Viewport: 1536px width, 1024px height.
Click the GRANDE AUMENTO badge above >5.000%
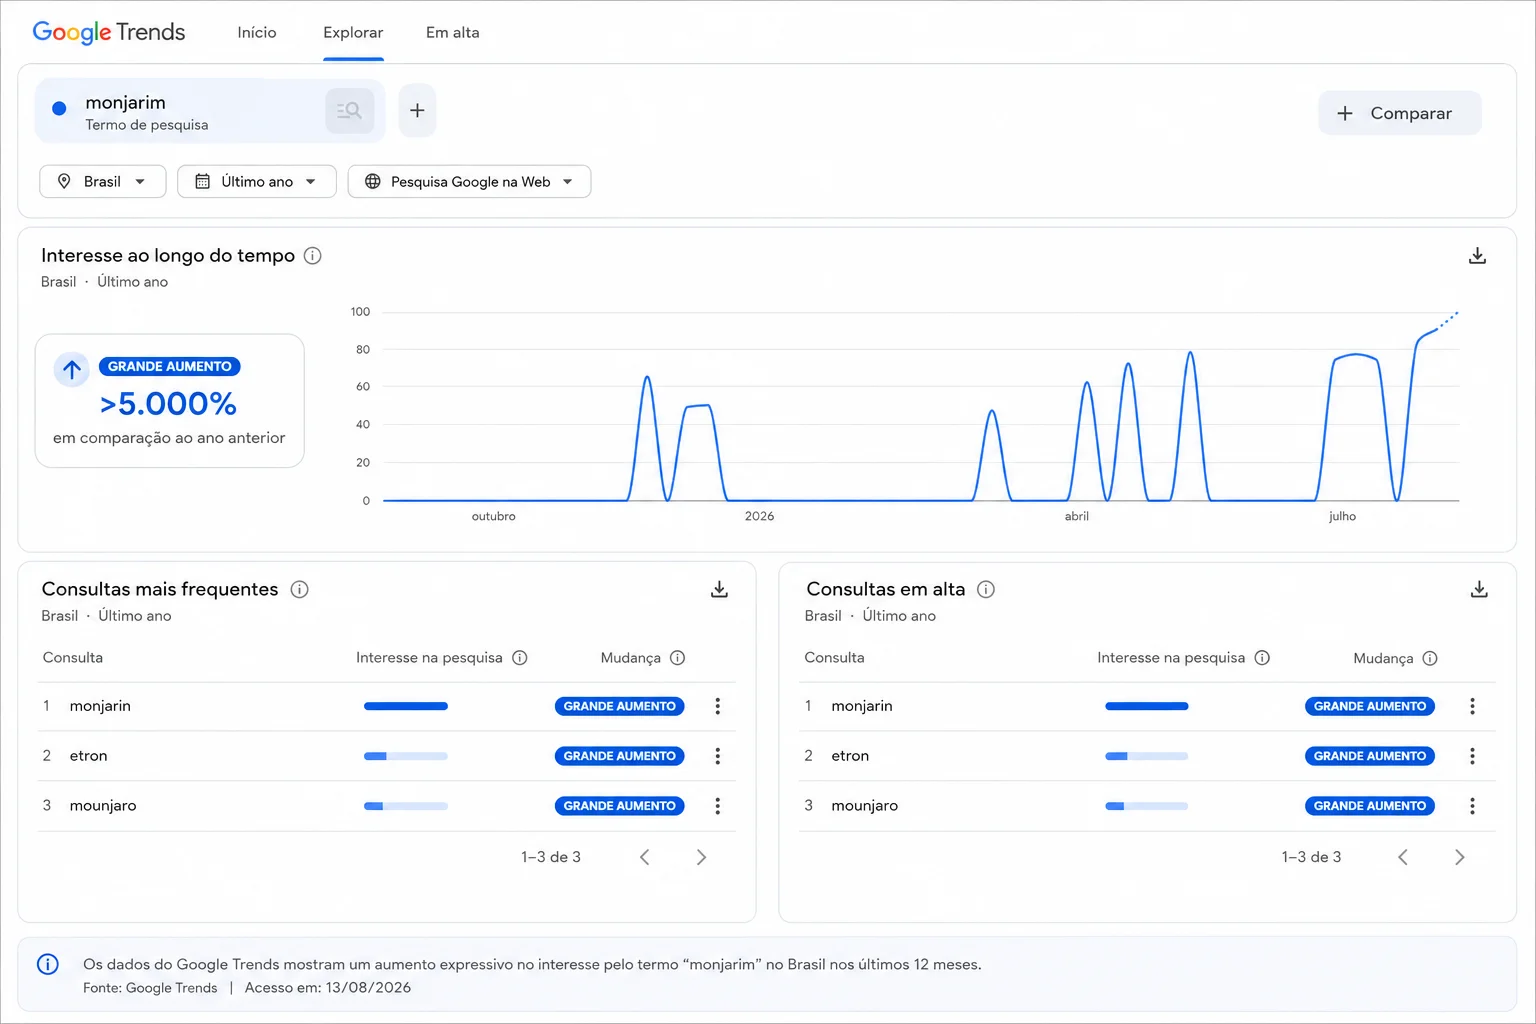(x=170, y=366)
